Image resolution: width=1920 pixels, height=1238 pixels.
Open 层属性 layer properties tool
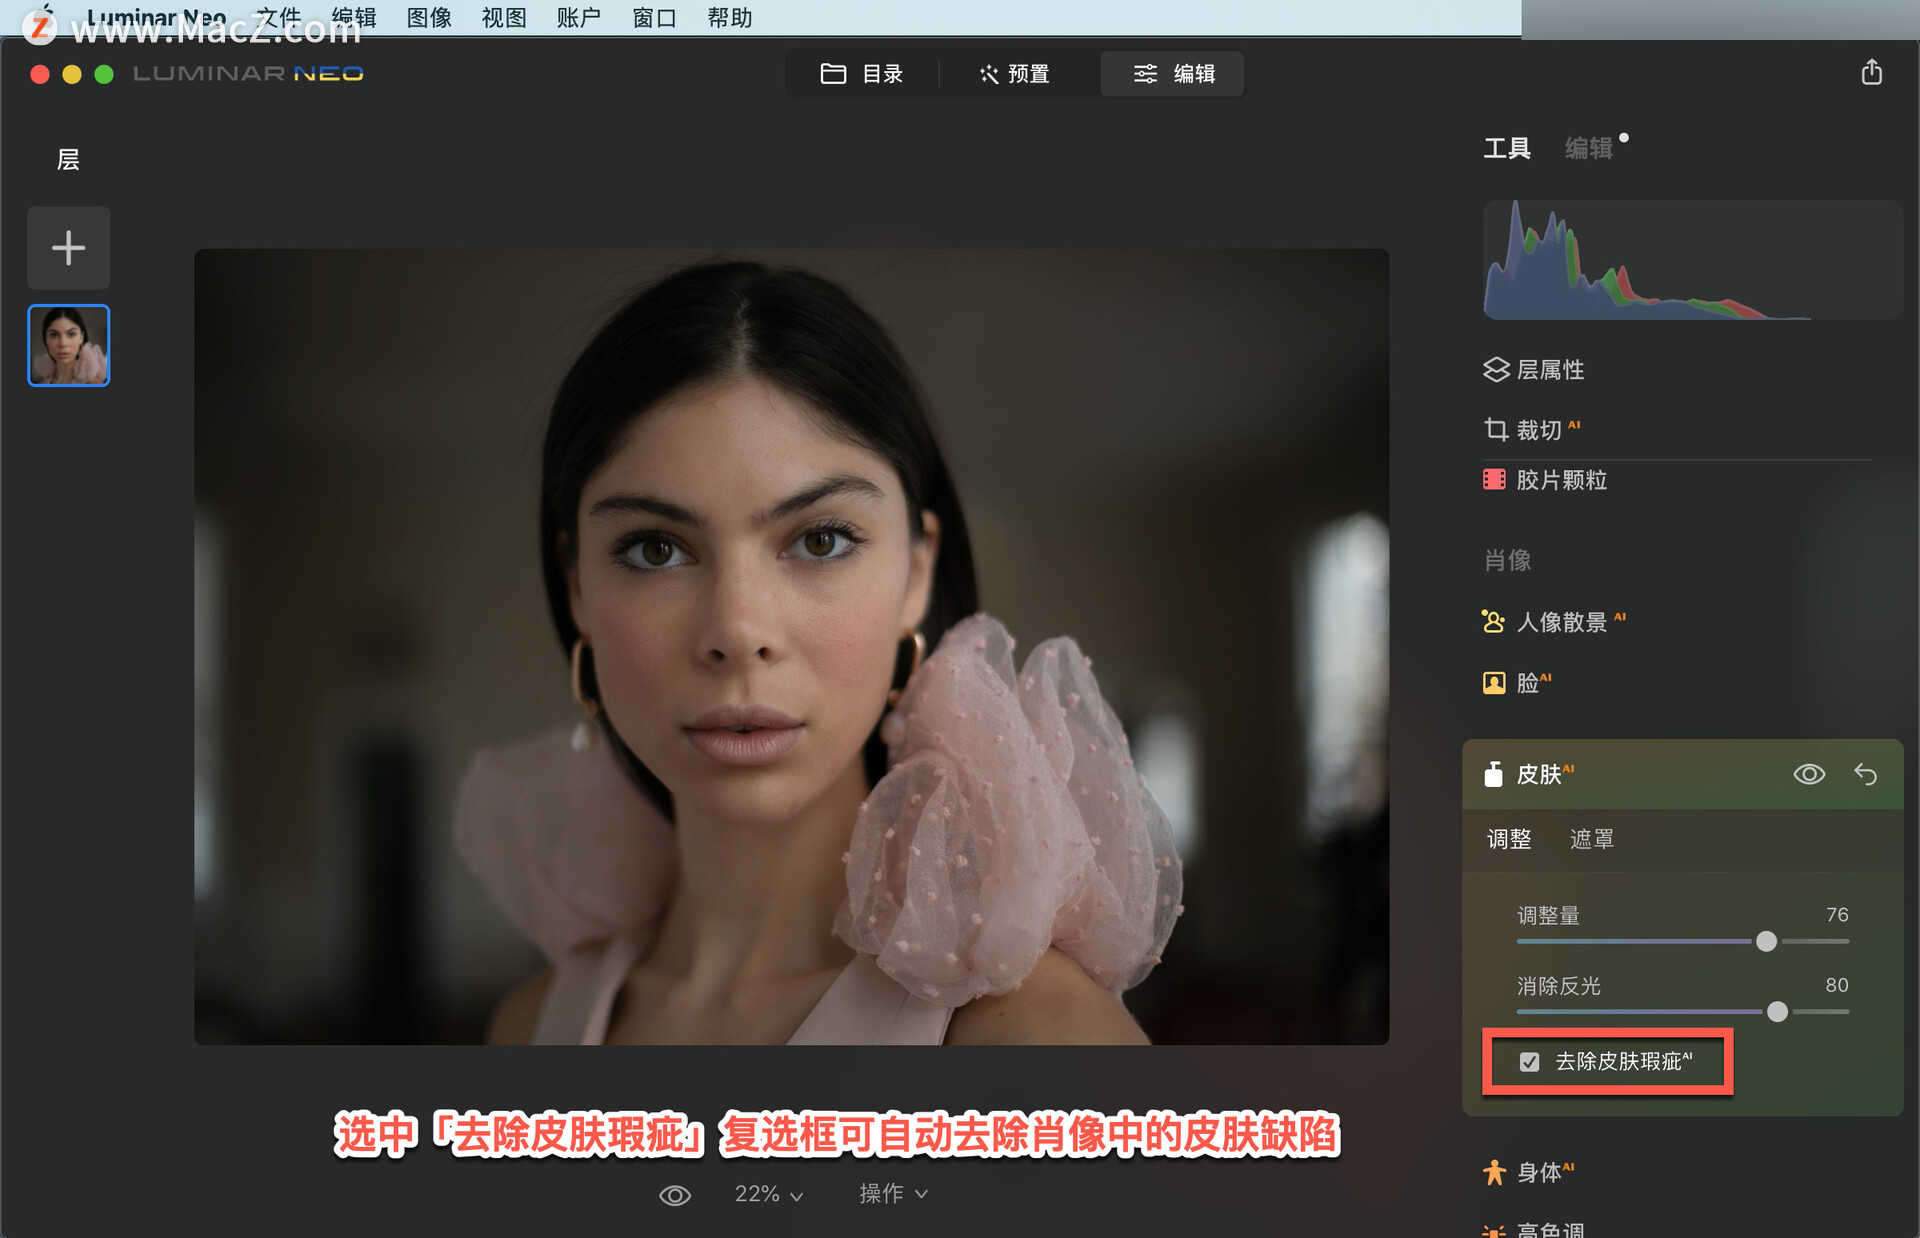click(x=1533, y=370)
